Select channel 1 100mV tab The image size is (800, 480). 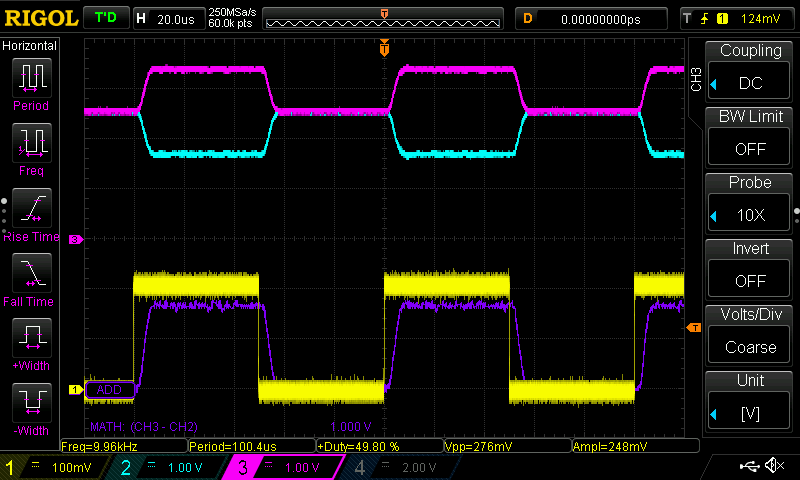pos(56,467)
